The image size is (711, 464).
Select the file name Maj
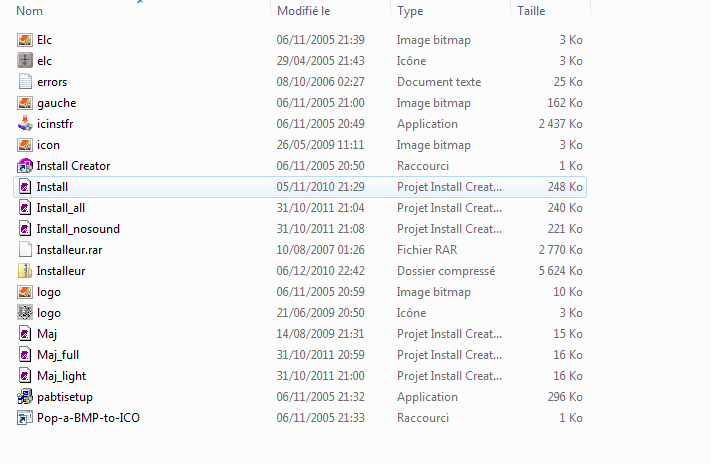click(47, 334)
